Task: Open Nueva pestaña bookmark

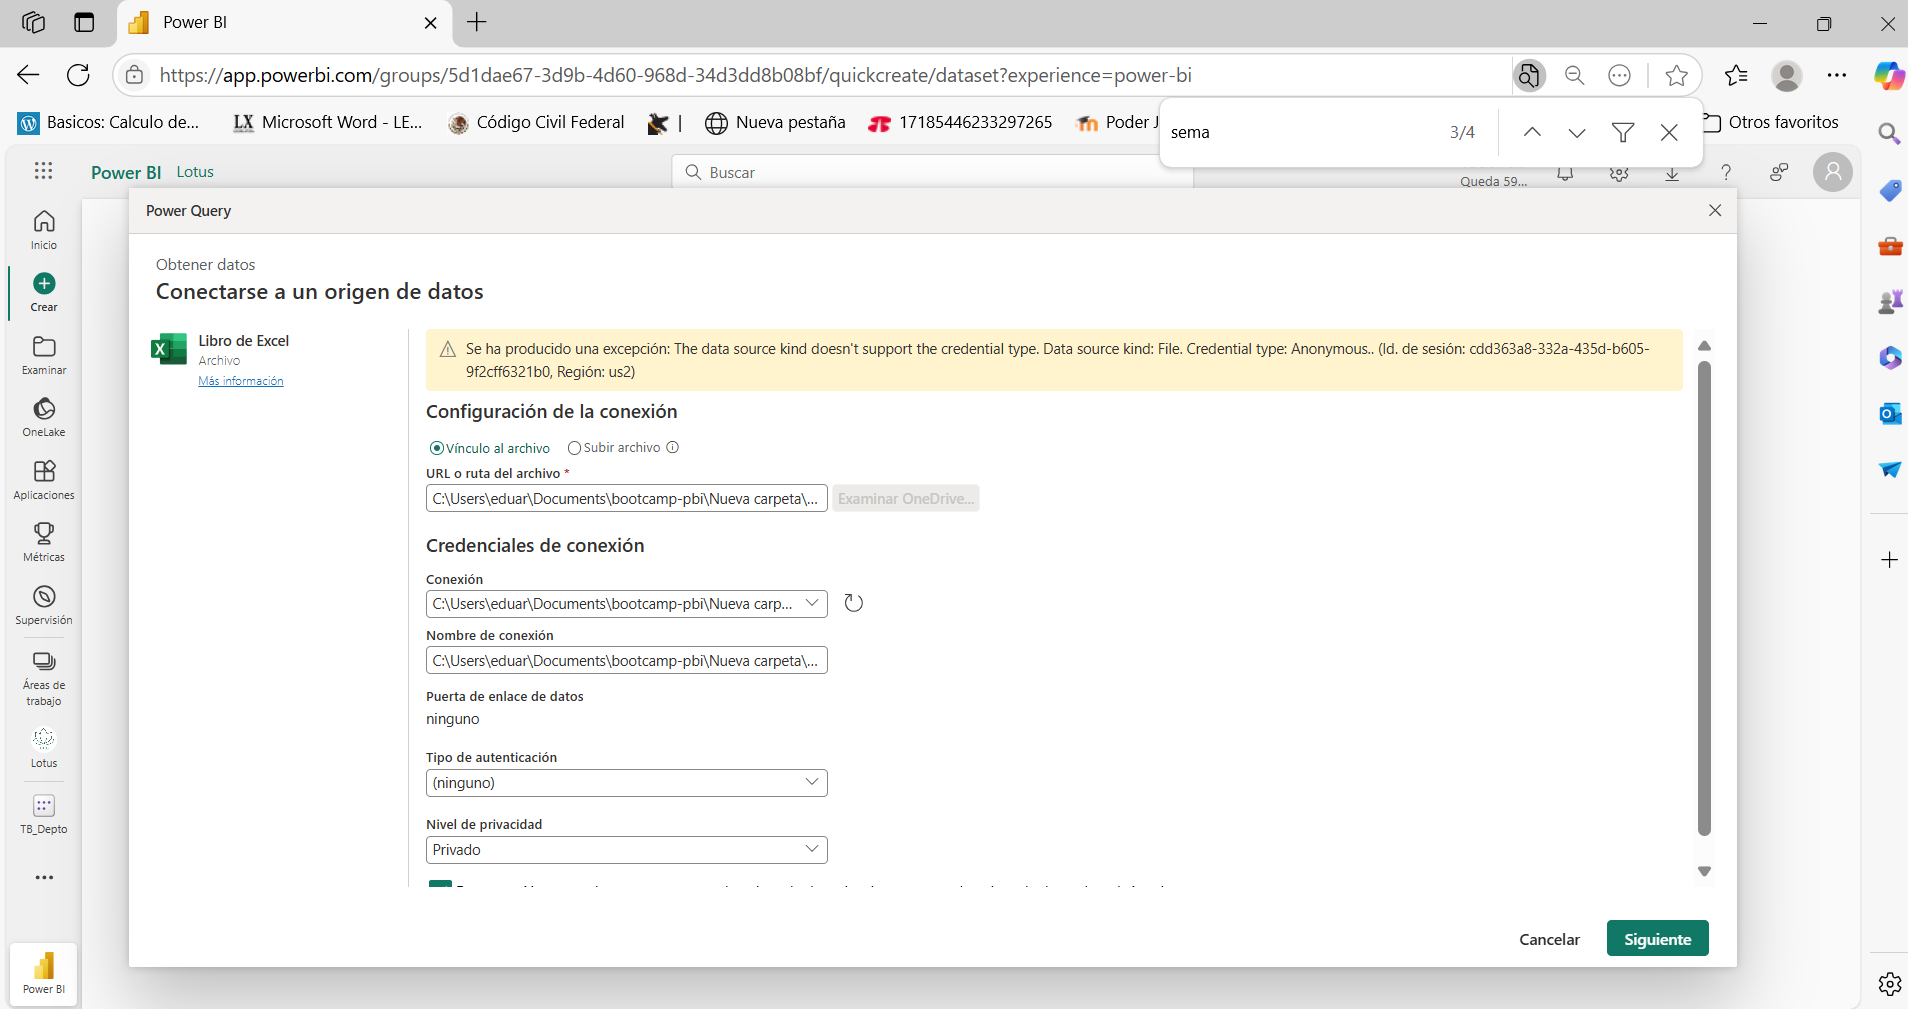Action: click(x=775, y=122)
